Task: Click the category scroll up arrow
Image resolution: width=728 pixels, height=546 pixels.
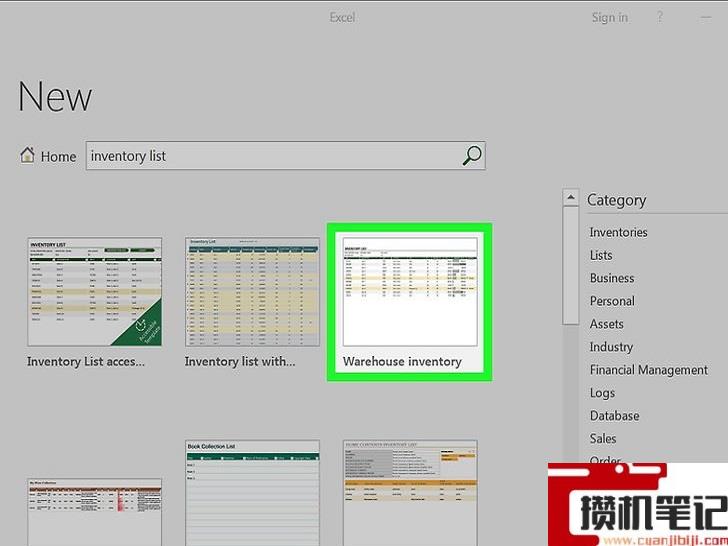Action: point(571,198)
